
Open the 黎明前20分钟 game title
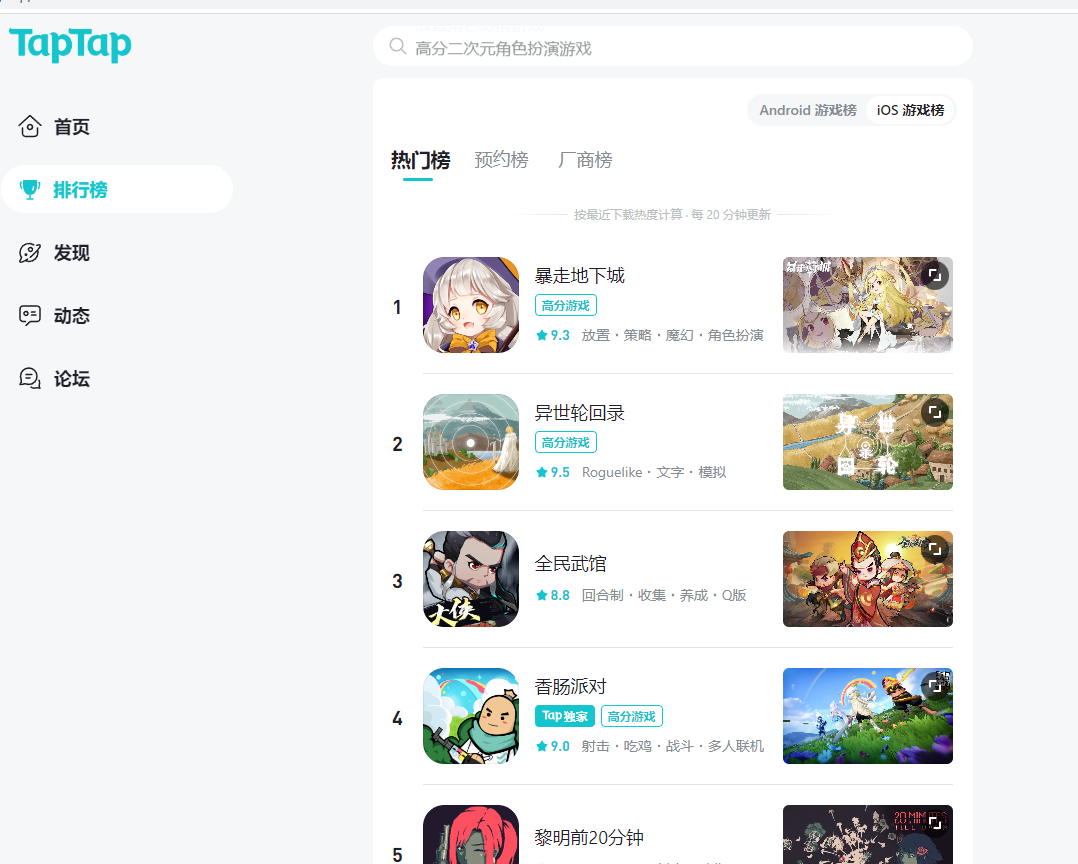pos(589,837)
